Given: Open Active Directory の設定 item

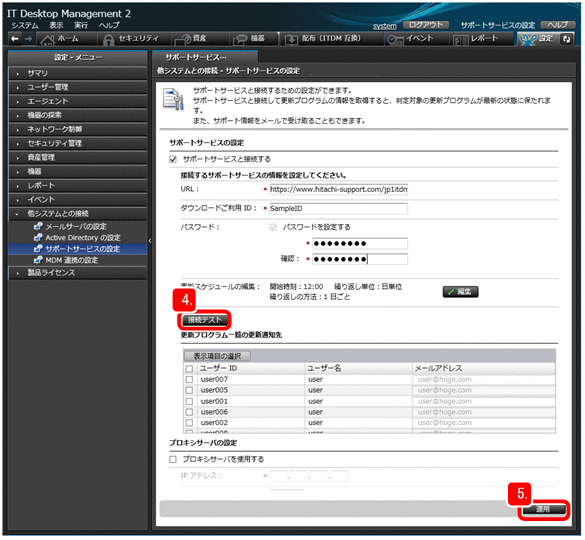Looking at the screenshot, I should 83,238.
